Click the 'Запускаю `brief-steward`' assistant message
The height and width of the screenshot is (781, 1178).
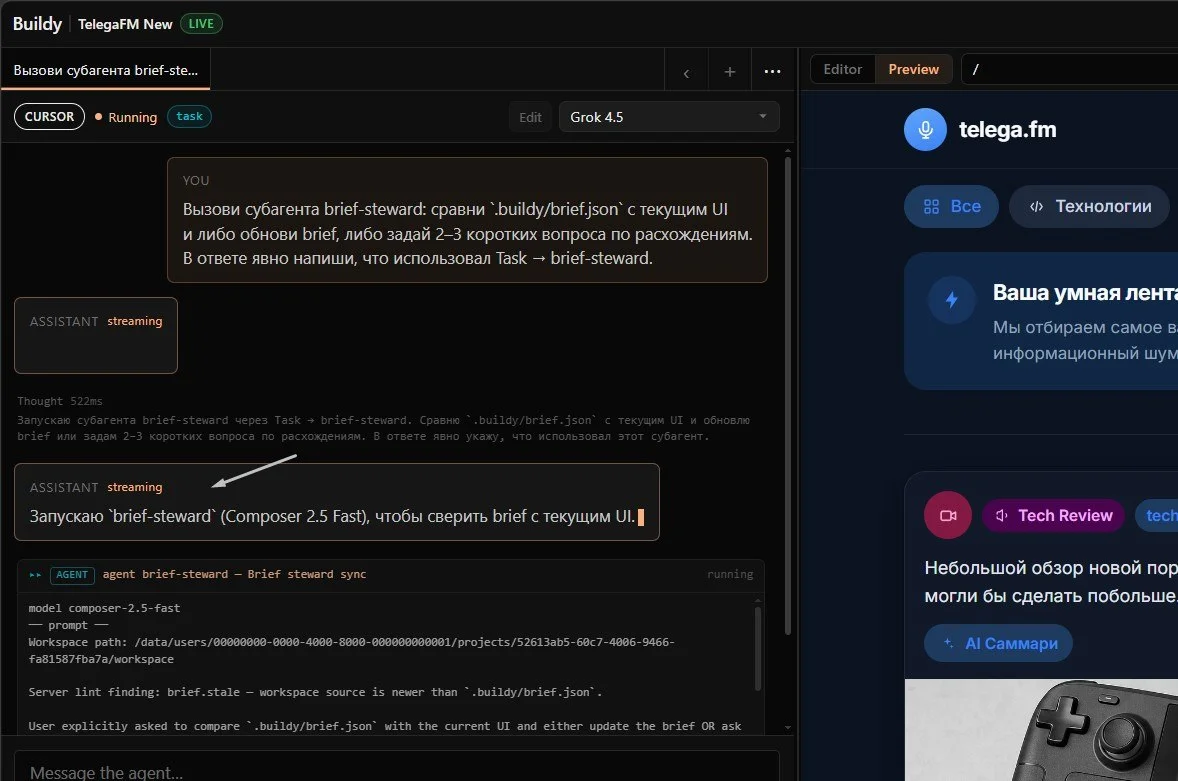[337, 516]
